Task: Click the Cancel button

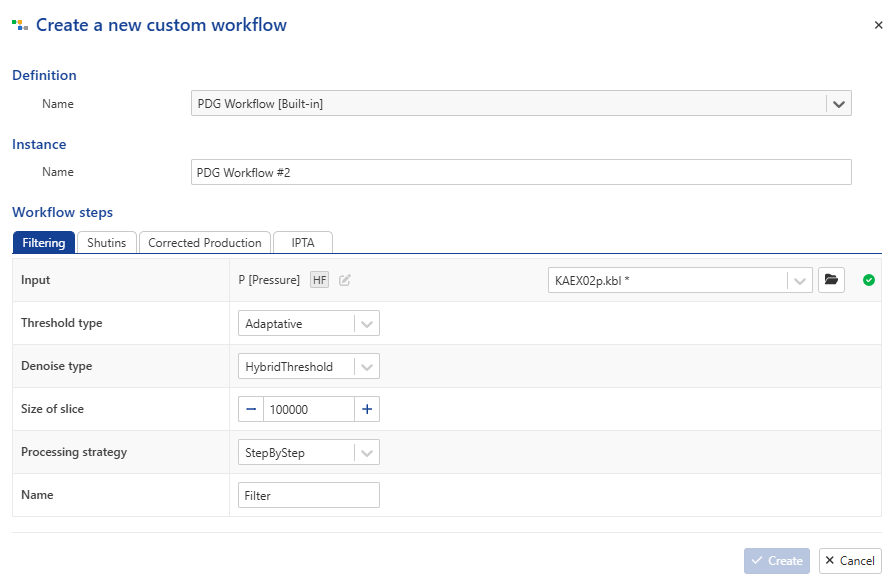Action: (850, 561)
